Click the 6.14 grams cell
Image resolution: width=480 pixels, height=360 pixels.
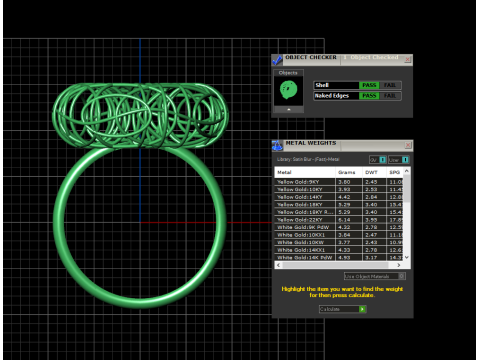pyautogui.click(x=349, y=220)
